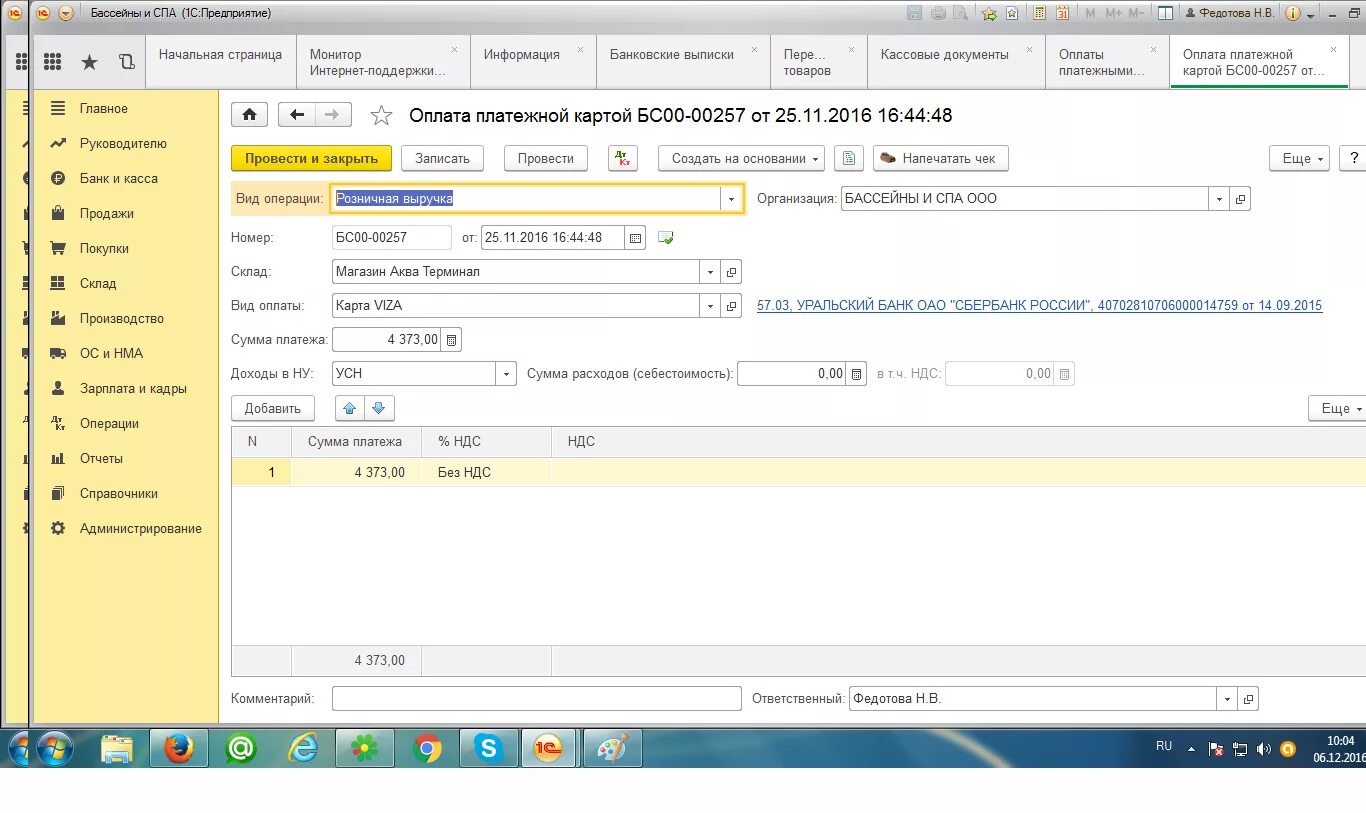Viewport: 1366px width, 813px height.
Task: Open calculator for Сумма платежа
Action: (x=452, y=340)
